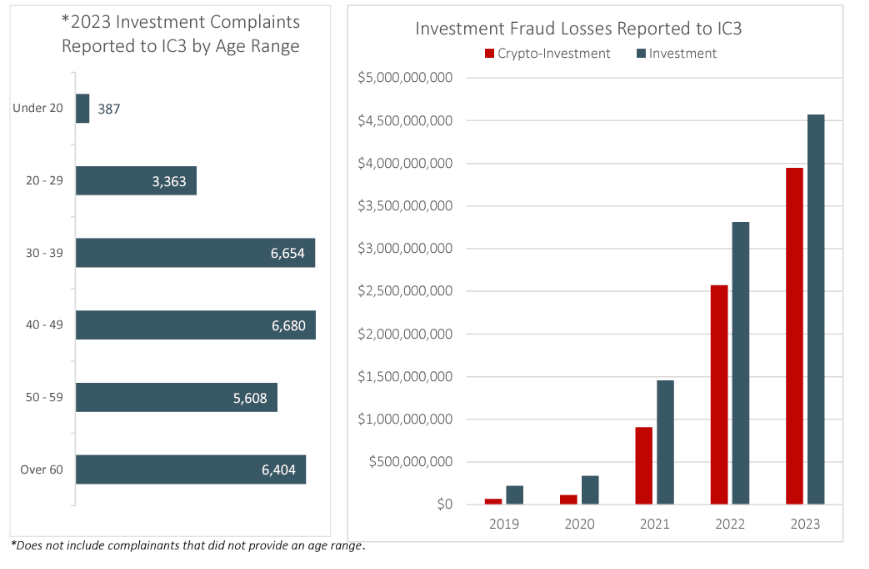Click the 30 - 39 bar showing 6,654
This screenshot has width=869, height=569.
[x=195, y=253]
